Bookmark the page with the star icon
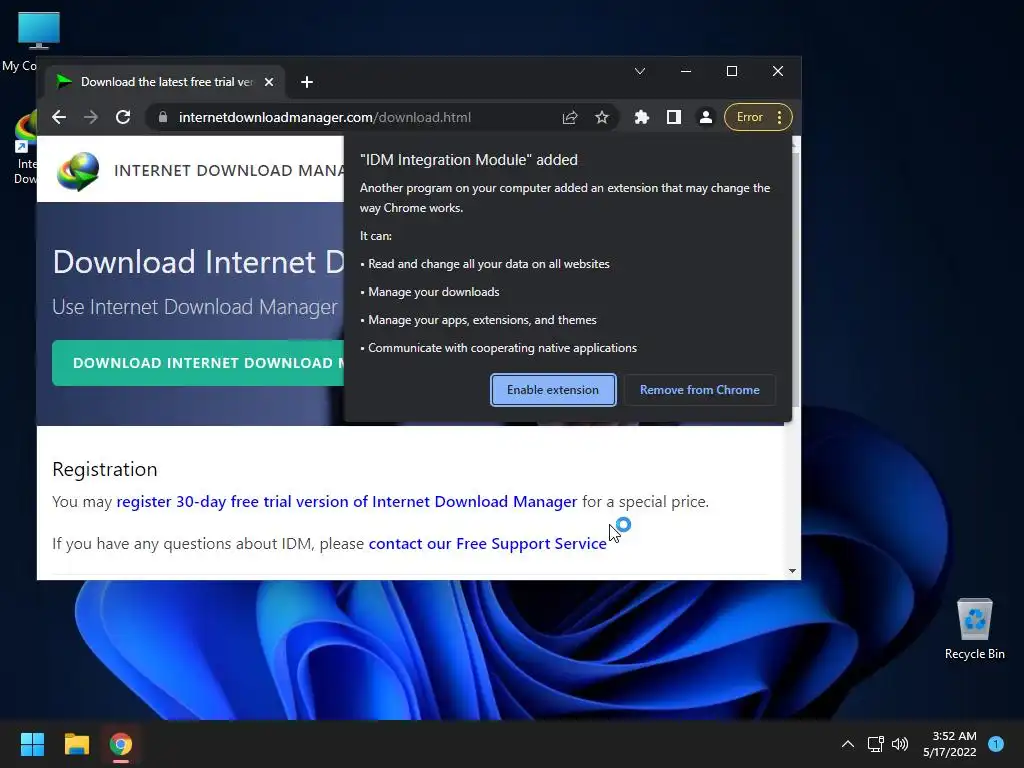The image size is (1024, 768). (602, 117)
